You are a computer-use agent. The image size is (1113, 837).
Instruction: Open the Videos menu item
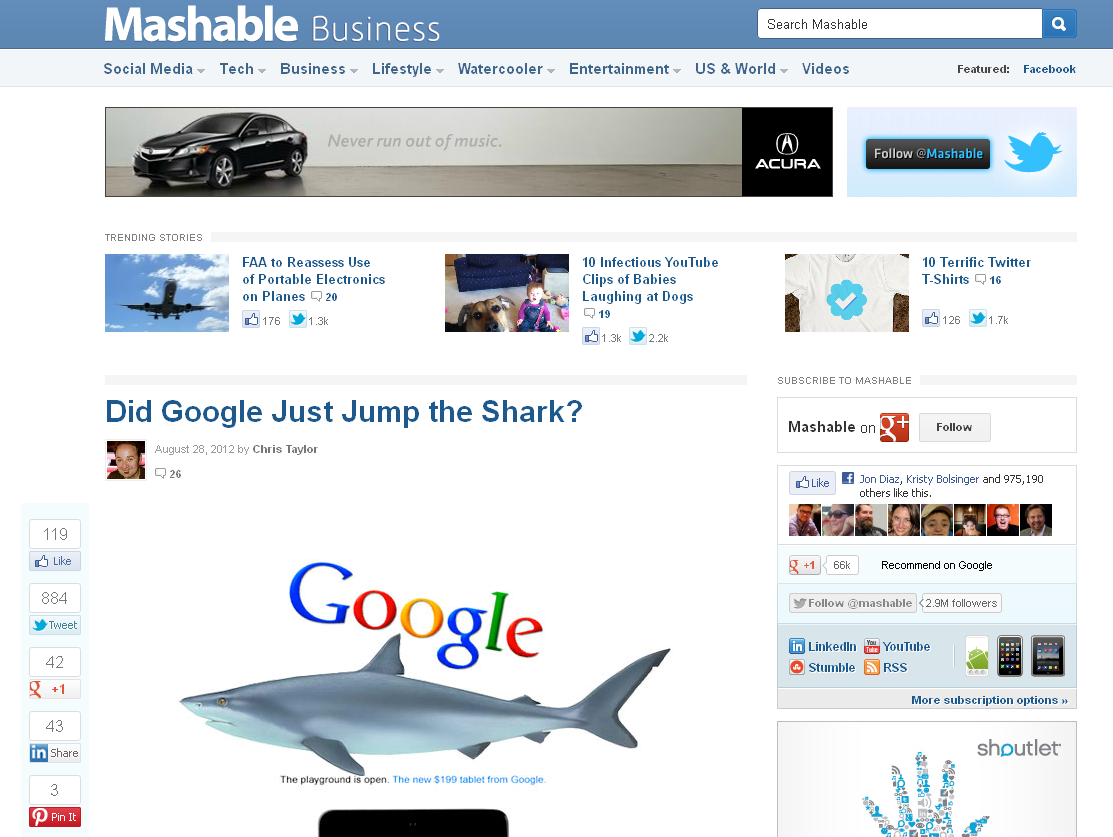coord(826,69)
